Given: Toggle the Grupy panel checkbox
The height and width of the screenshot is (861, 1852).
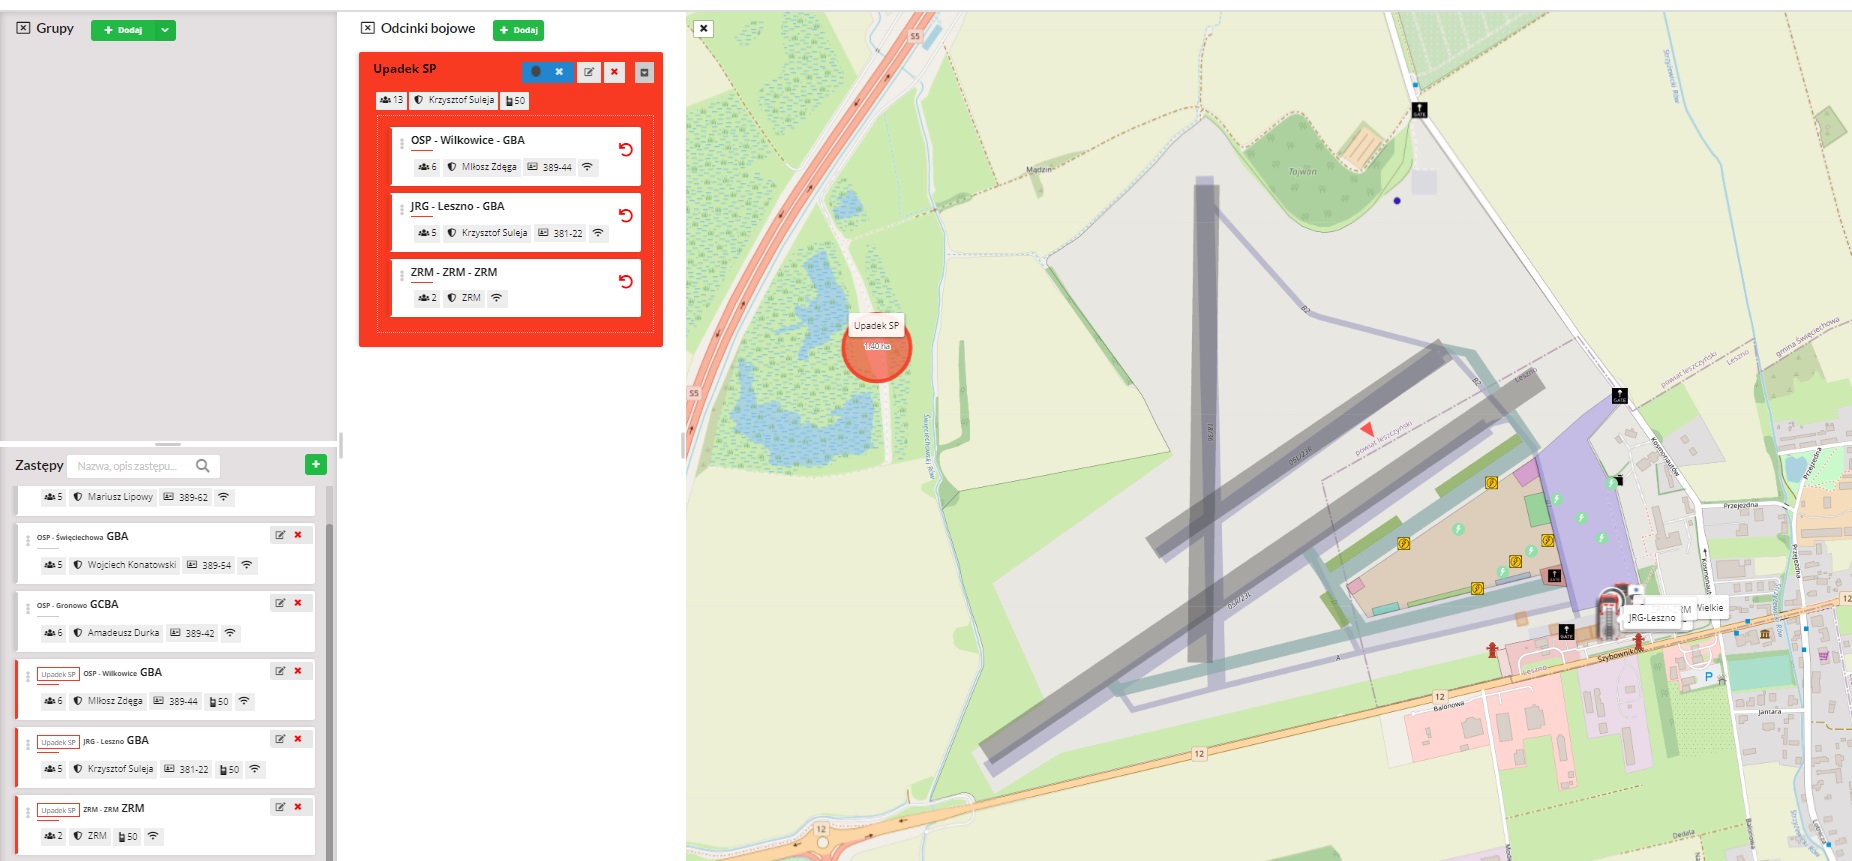Looking at the screenshot, I should 23,28.
